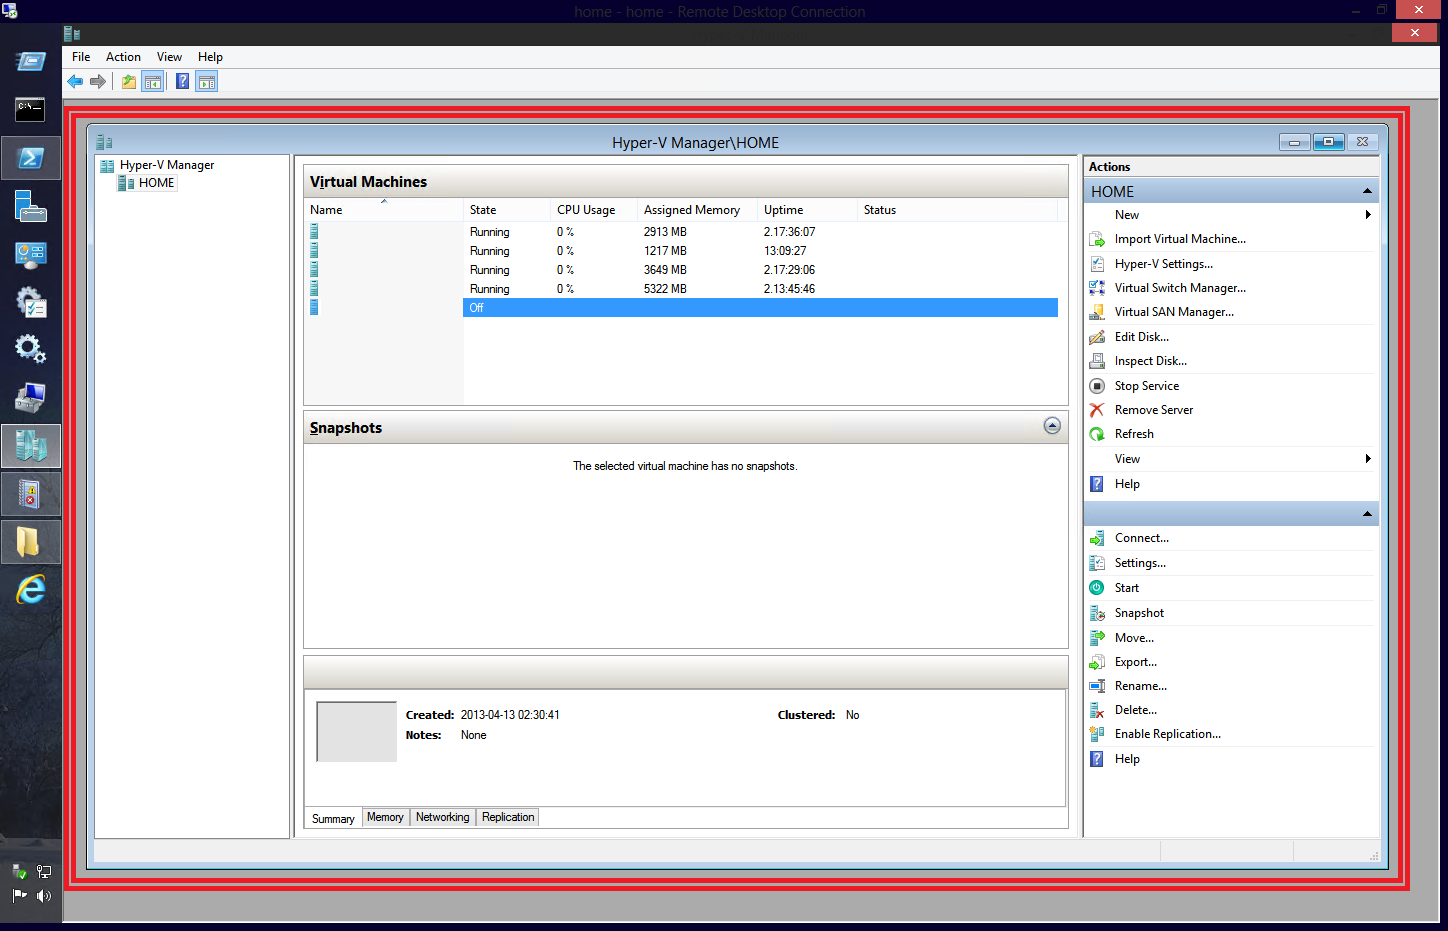Click the green Start power icon
The image size is (1448, 931).
[x=1097, y=588]
